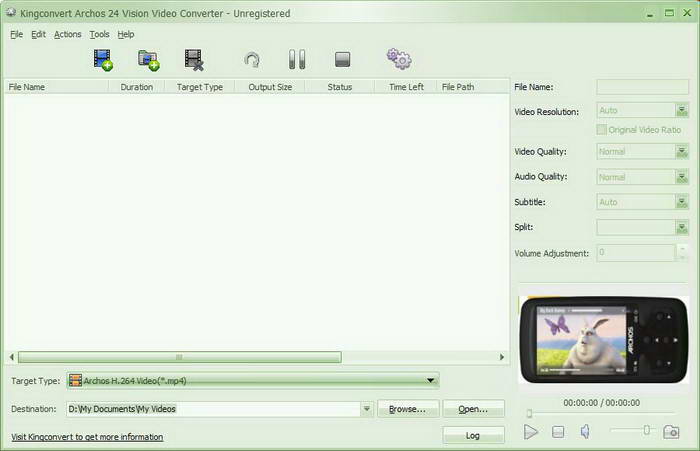Click the Add folder icon in toolbar
The height and width of the screenshot is (451, 700).
click(148, 60)
